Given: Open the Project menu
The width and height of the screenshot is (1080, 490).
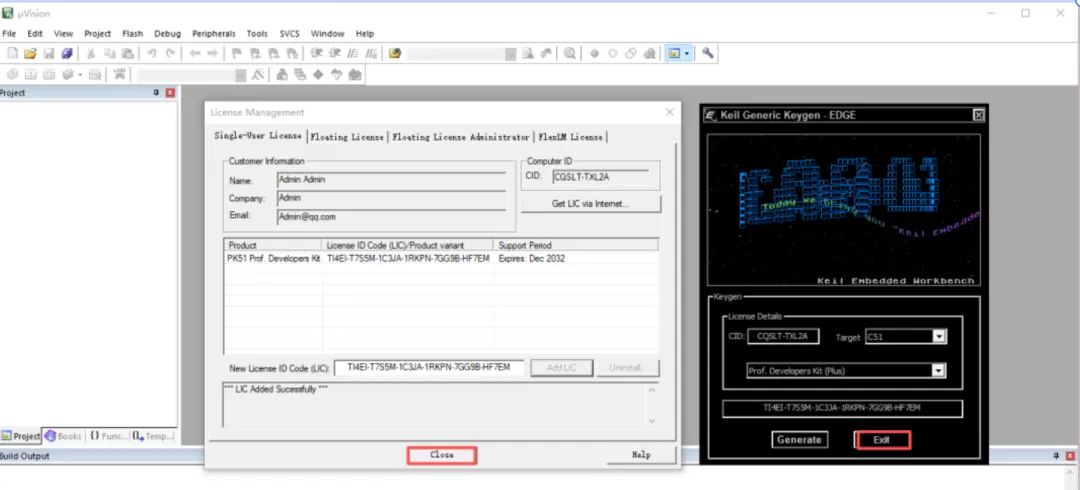Looking at the screenshot, I should pyautogui.click(x=97, y=33).
